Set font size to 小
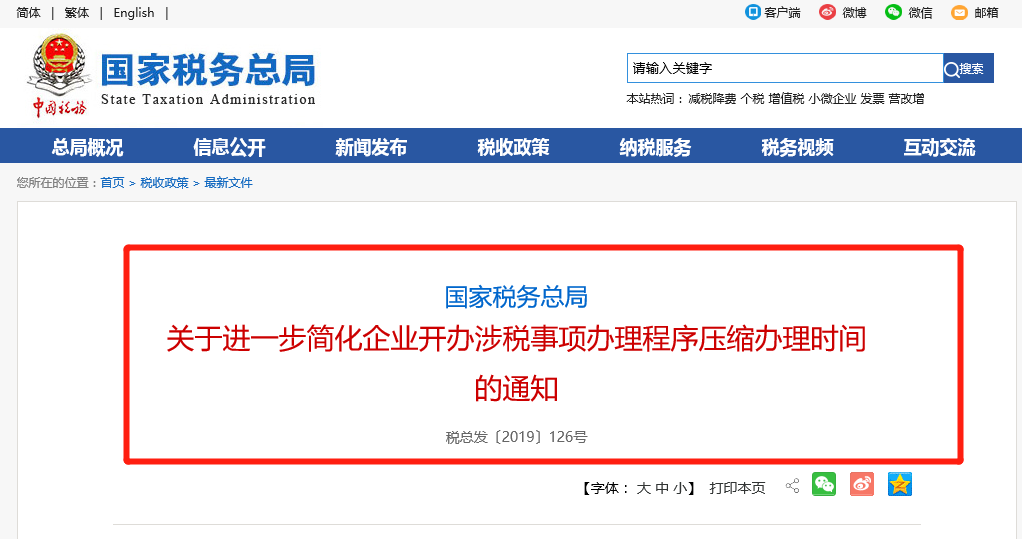1022x539 pixels. click(x=680, y=488)
